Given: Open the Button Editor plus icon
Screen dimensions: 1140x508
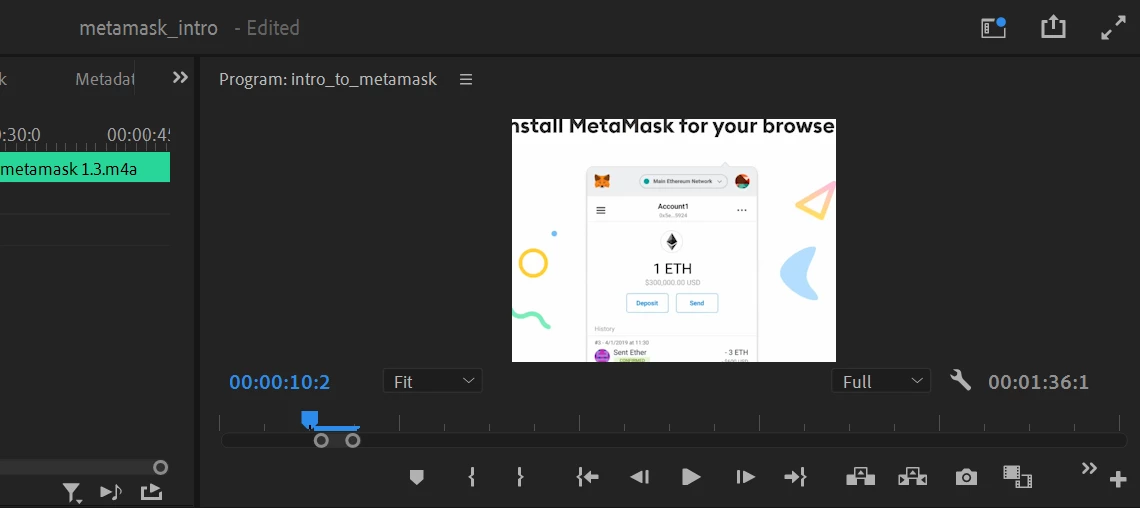Looking at the screenshot, I should click(x=1118, y=480).
